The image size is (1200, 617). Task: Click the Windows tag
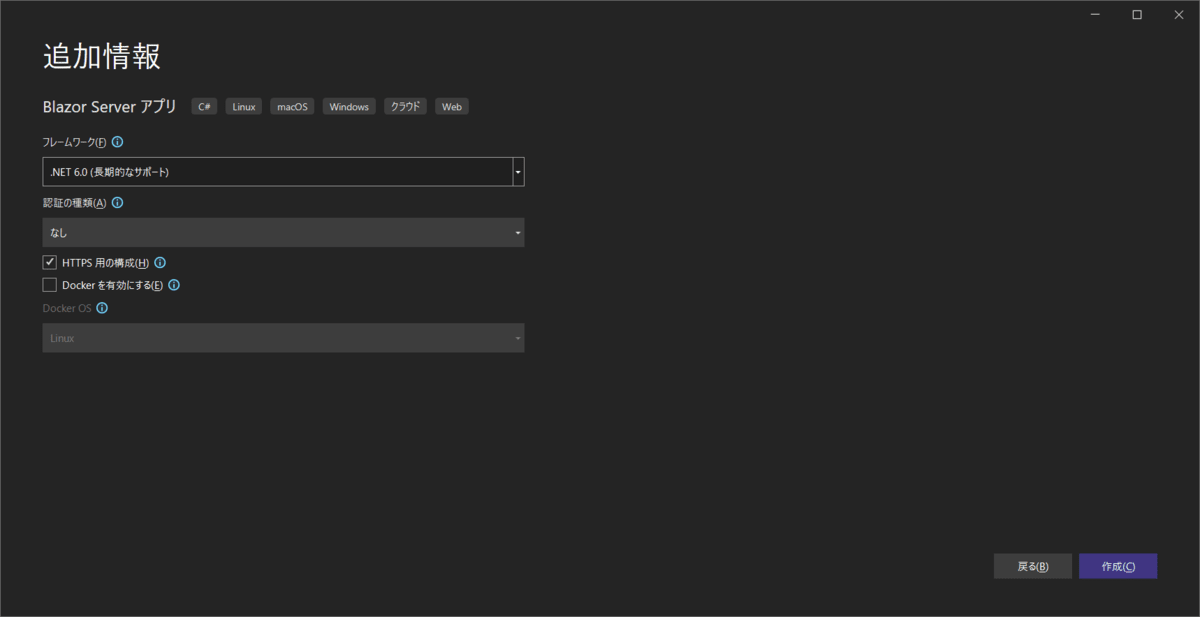click(349, 106)
